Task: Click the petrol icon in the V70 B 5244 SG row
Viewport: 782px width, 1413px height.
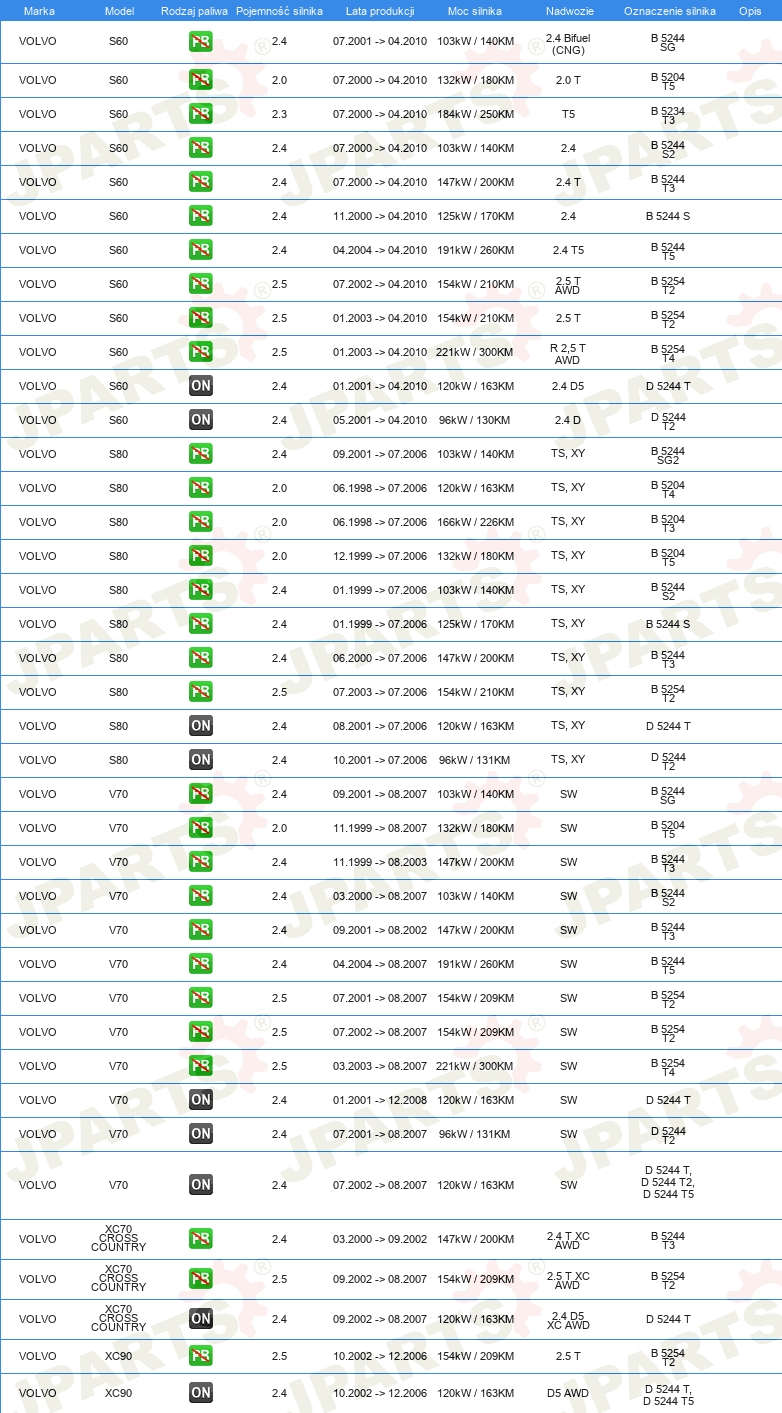Action: (x=201, y=794)
